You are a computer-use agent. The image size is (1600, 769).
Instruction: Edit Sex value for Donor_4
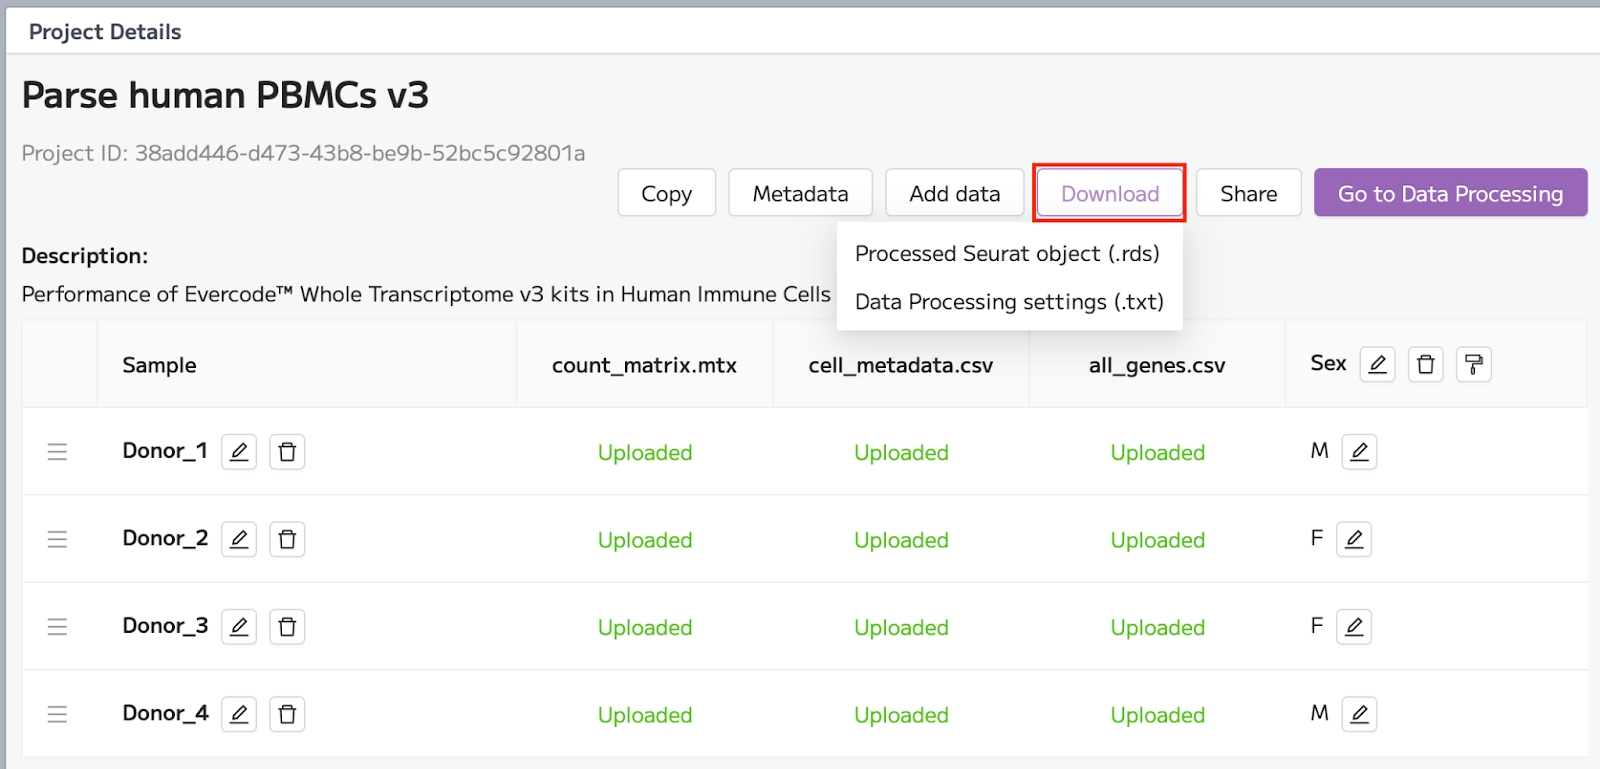click(1359, 714)
